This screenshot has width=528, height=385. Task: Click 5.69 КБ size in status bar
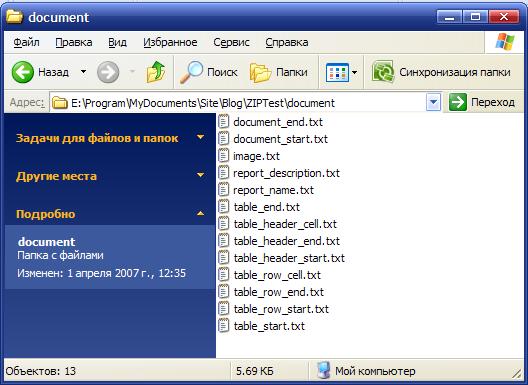(x=254, y=371)
